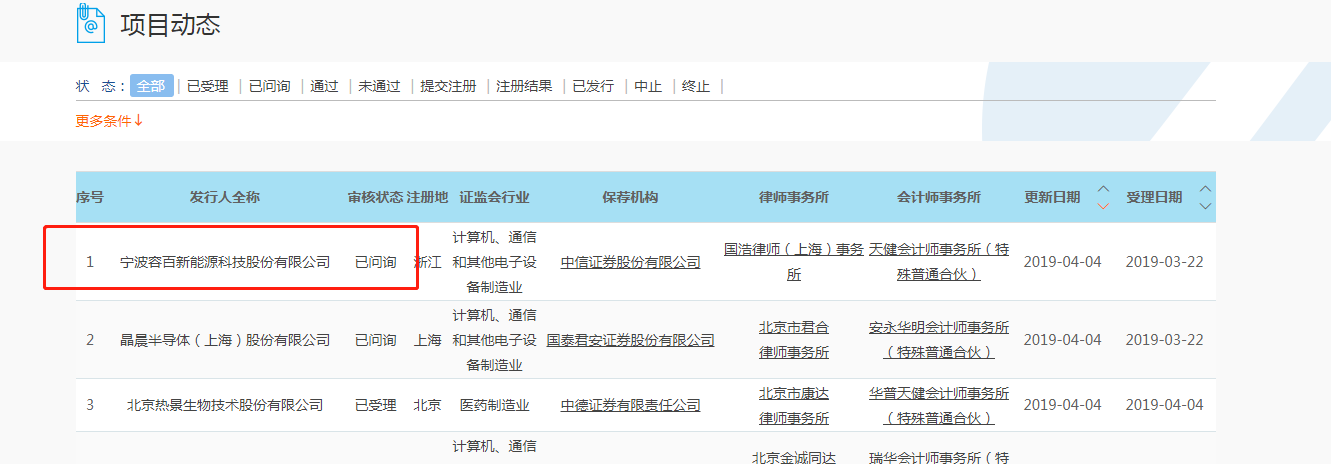Screen dimensions: 1331x464
Task: Click the 注册地 column header
Action: [427, 197]
